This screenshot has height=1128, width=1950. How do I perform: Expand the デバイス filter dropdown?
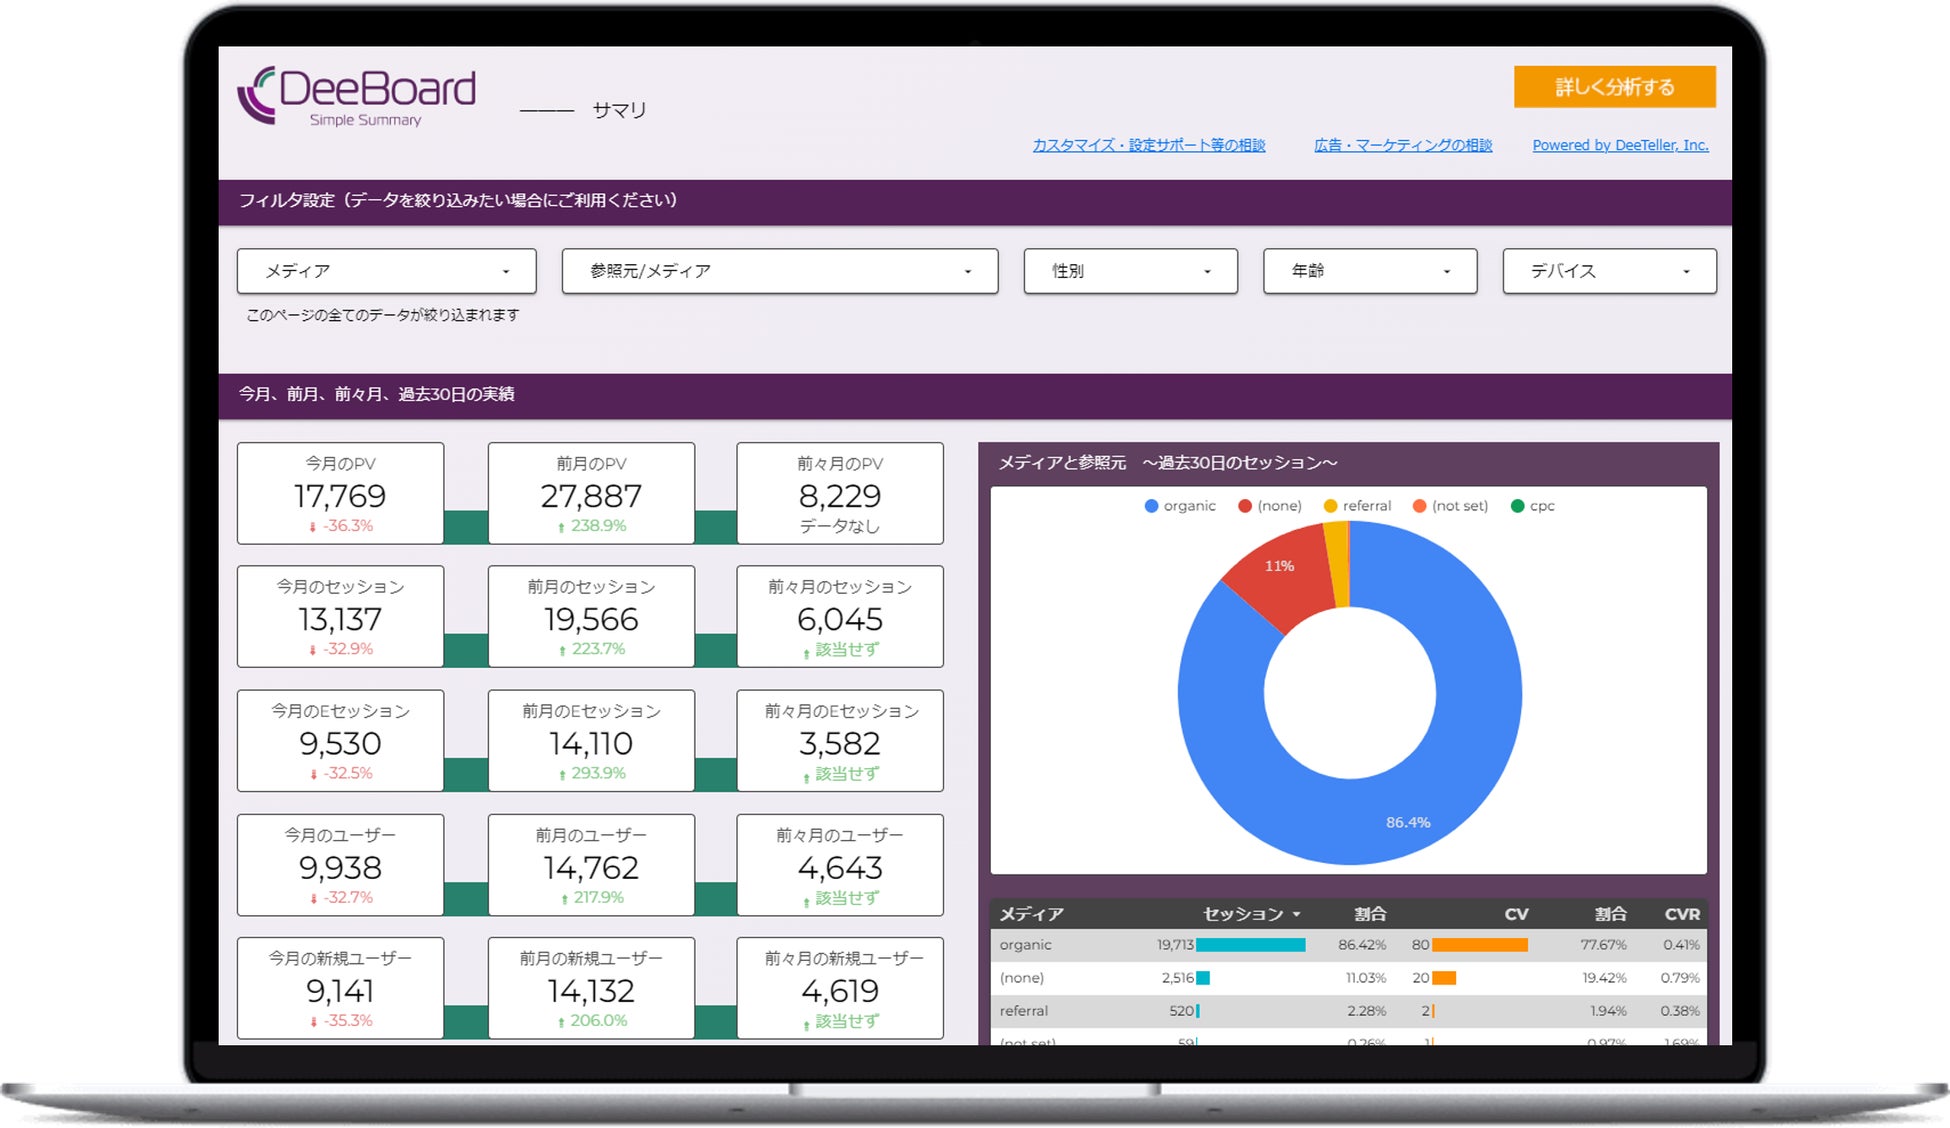[1608, 271]
